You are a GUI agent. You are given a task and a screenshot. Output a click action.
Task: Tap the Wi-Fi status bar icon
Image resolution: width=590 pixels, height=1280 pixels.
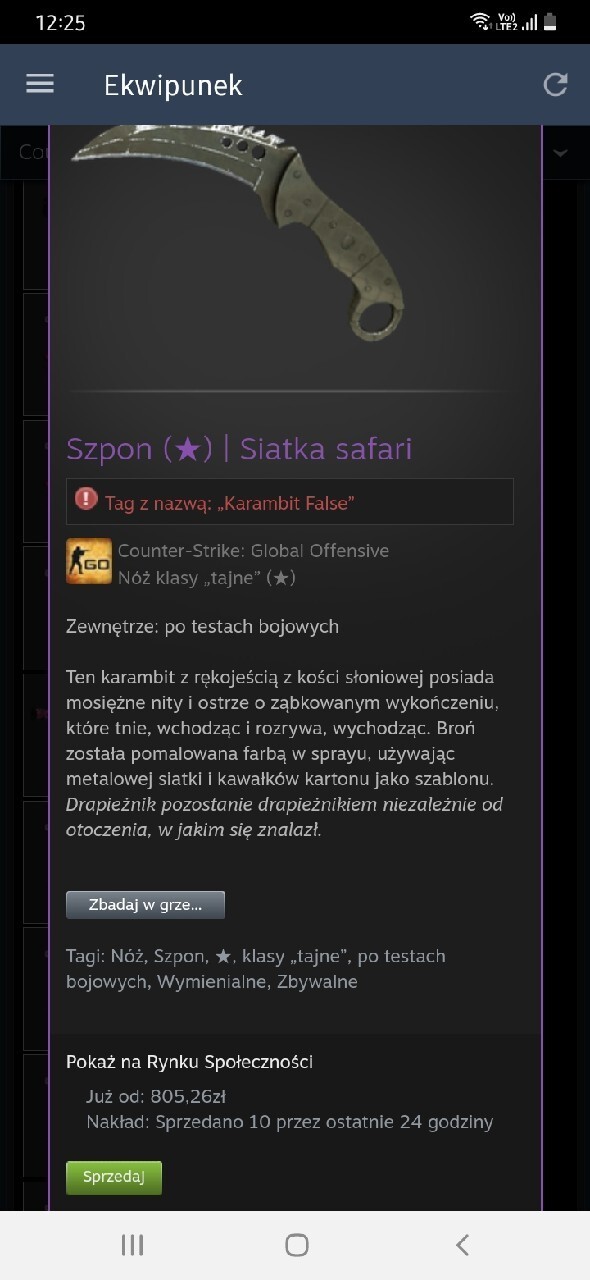[x=480, y=21]
